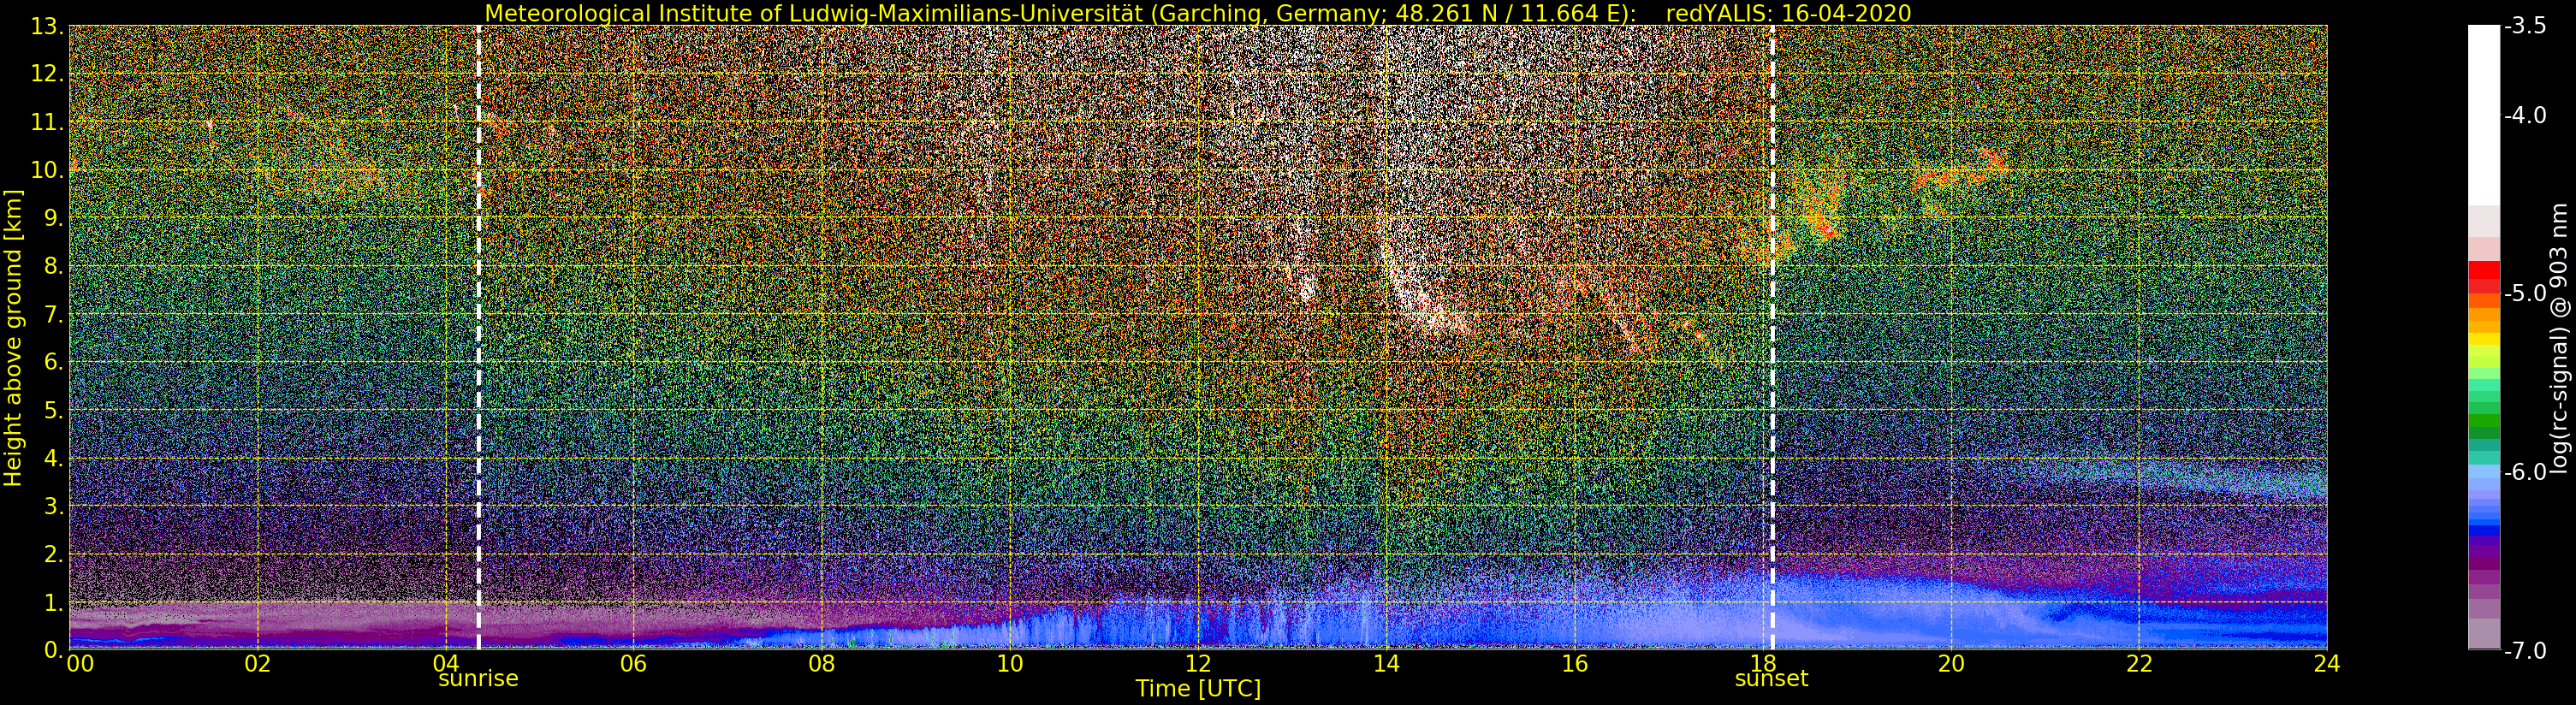The height and width of the screenshot is (705, 2576).
Task: Click the height axis tick label '10.'
Action: click(47, 170)
